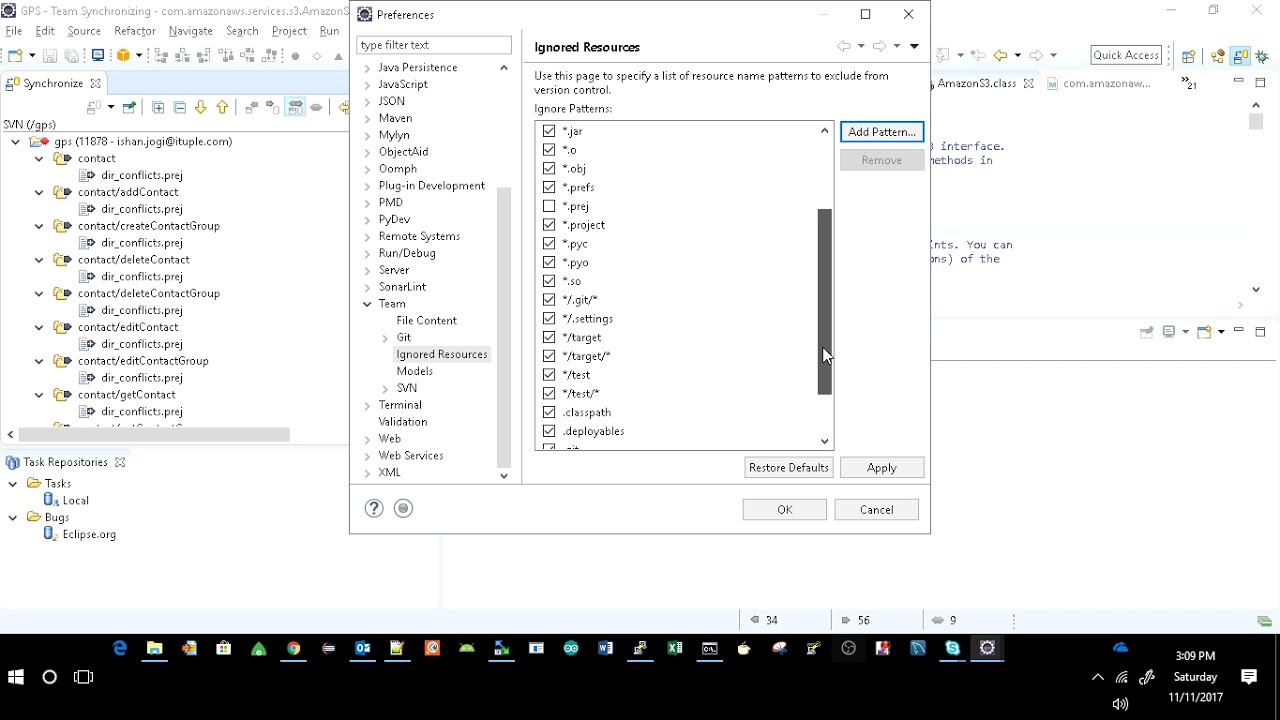
Task: Expand the Maven preferences node
Action: [367, 118]
